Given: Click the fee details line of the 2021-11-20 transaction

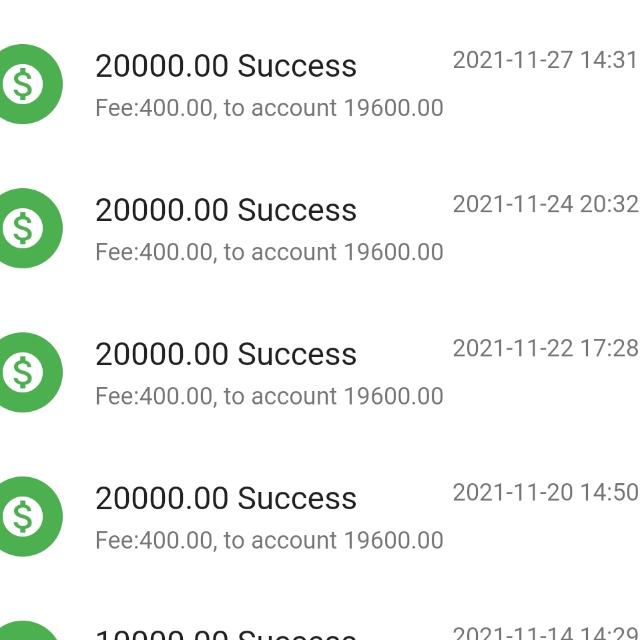Looking at the screenshot, I should click(x=269, y=540).
